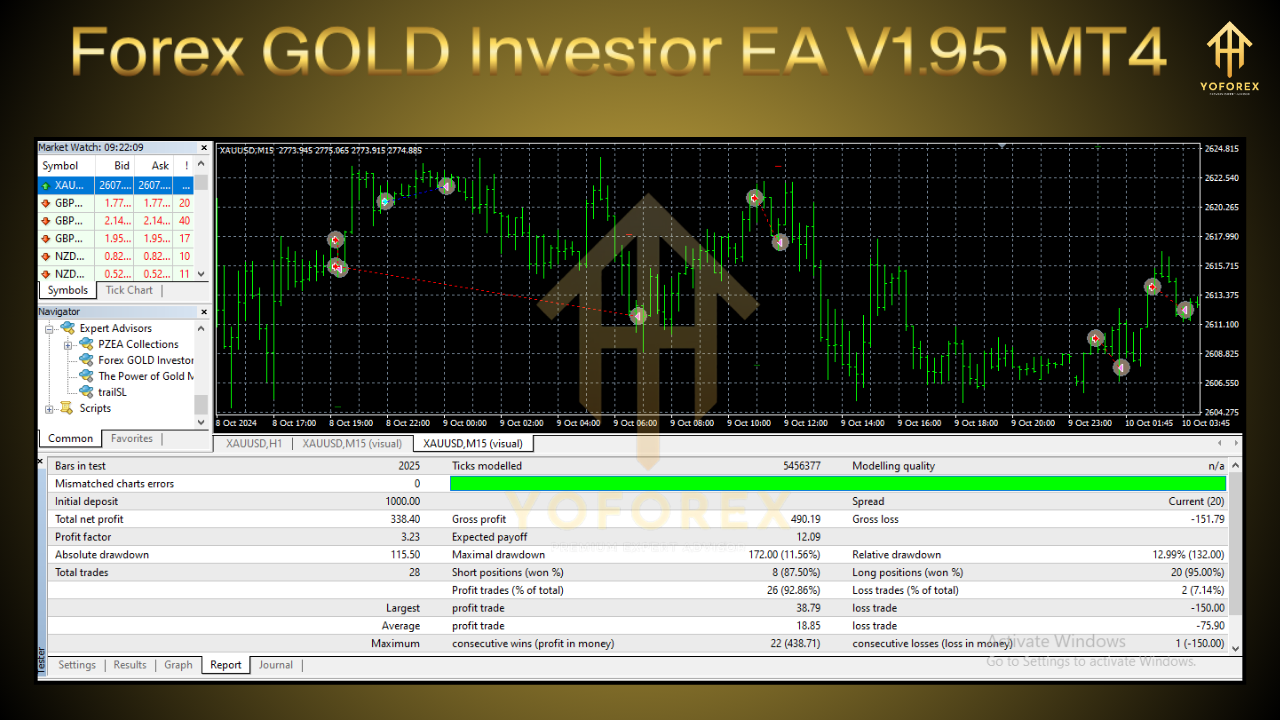Sort Market Watch by Symbol column header
The height and width of the screenshot is (720, 1280).
click(66, 166)
